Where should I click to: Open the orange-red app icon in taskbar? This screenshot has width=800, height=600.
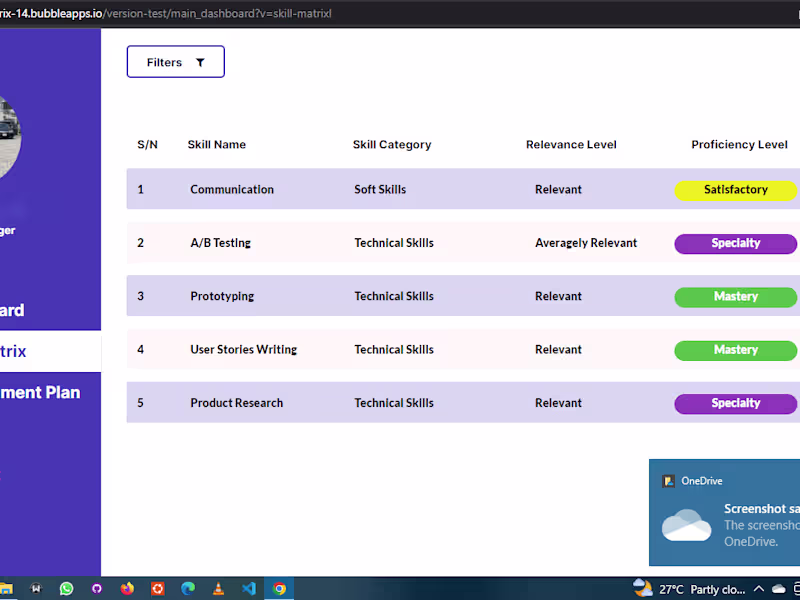[158, 589]
